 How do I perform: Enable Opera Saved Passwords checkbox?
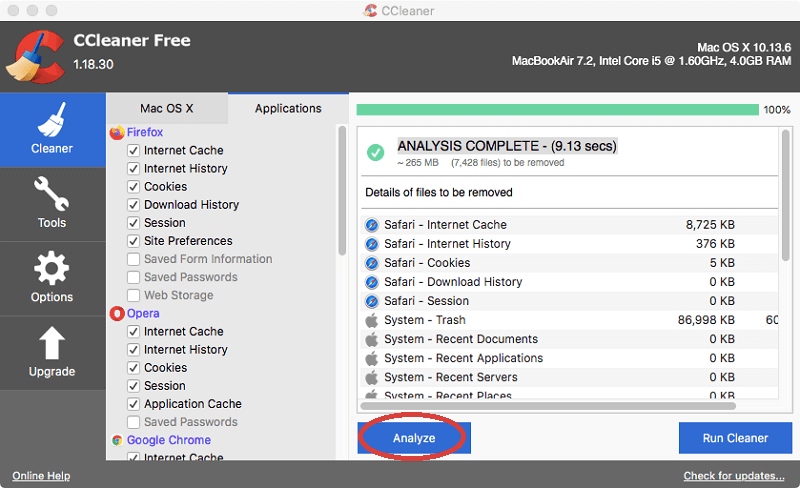[x=133, y=422]
